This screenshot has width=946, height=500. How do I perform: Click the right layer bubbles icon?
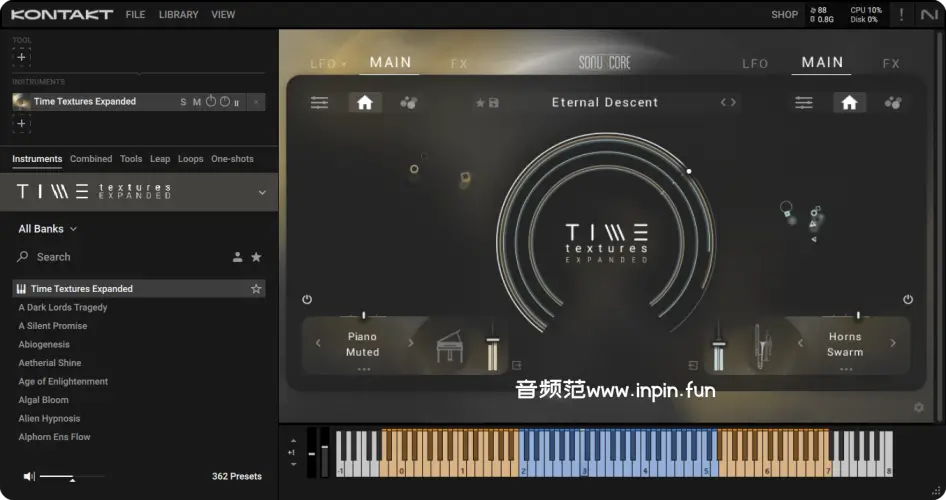pos(893,102)
